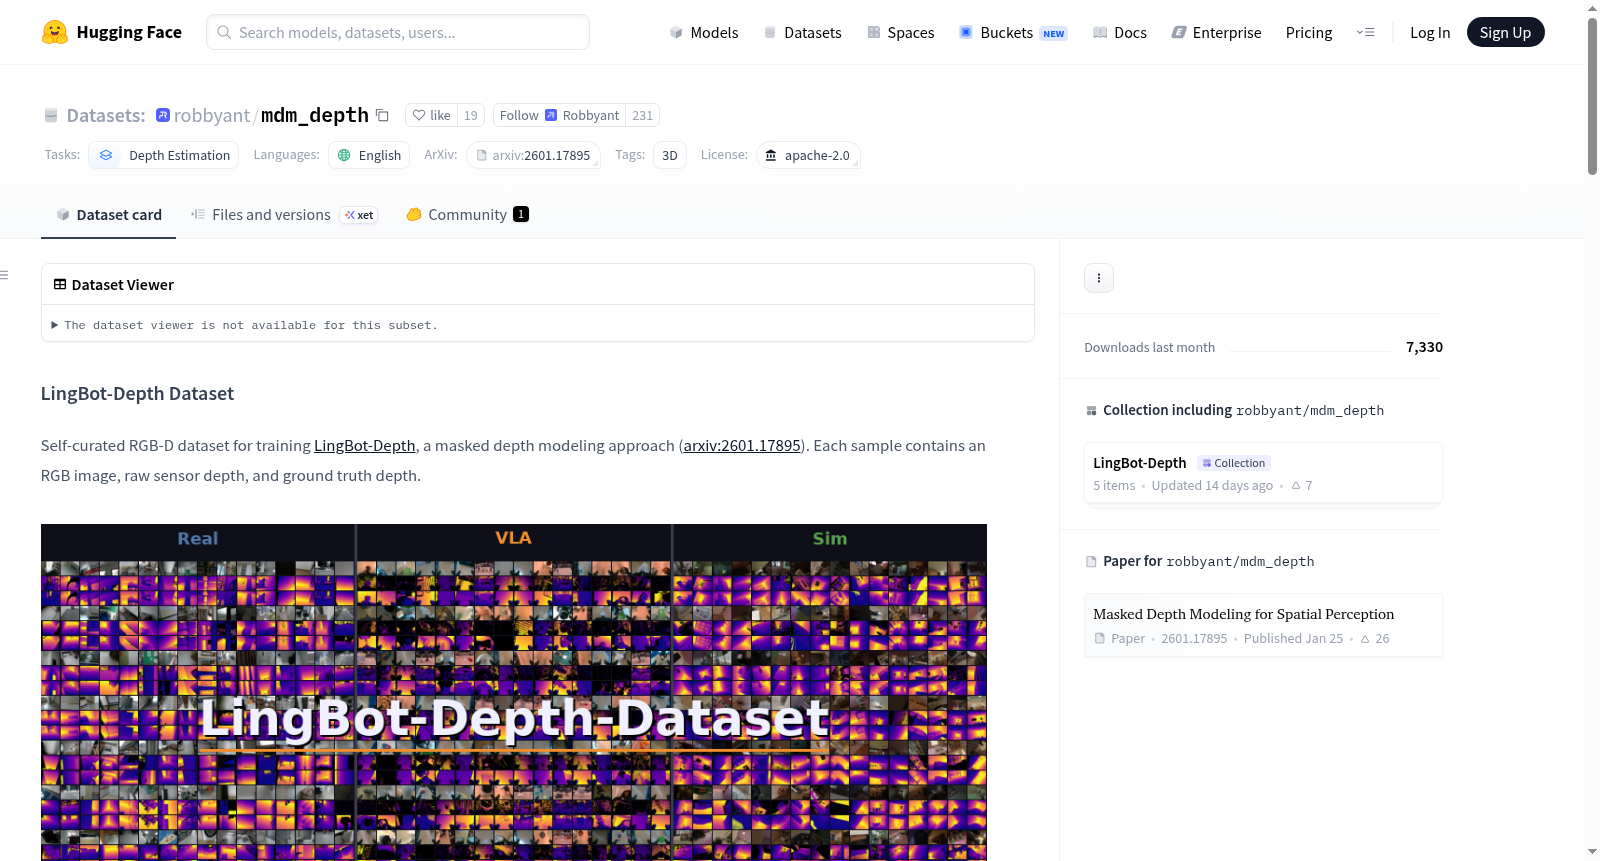Open Docs in top navigation
Image resolution: width=1600 pixels, height=861 pixels.
click(1120, 32)
